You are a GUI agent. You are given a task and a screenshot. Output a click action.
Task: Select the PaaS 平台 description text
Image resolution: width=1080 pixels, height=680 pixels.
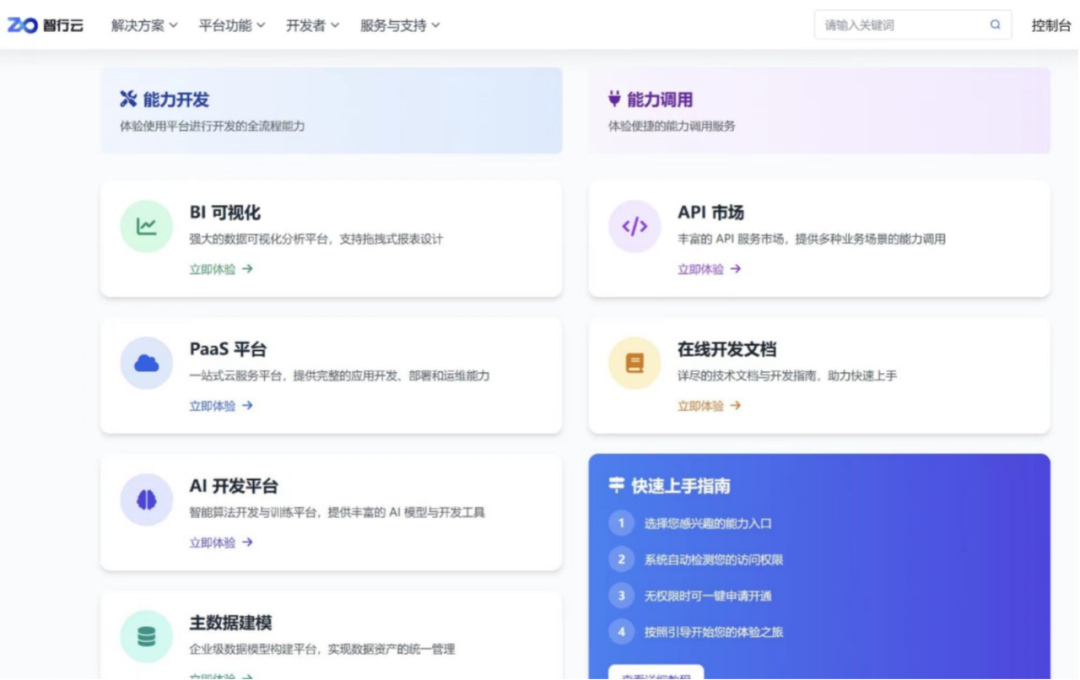point(340,375)
